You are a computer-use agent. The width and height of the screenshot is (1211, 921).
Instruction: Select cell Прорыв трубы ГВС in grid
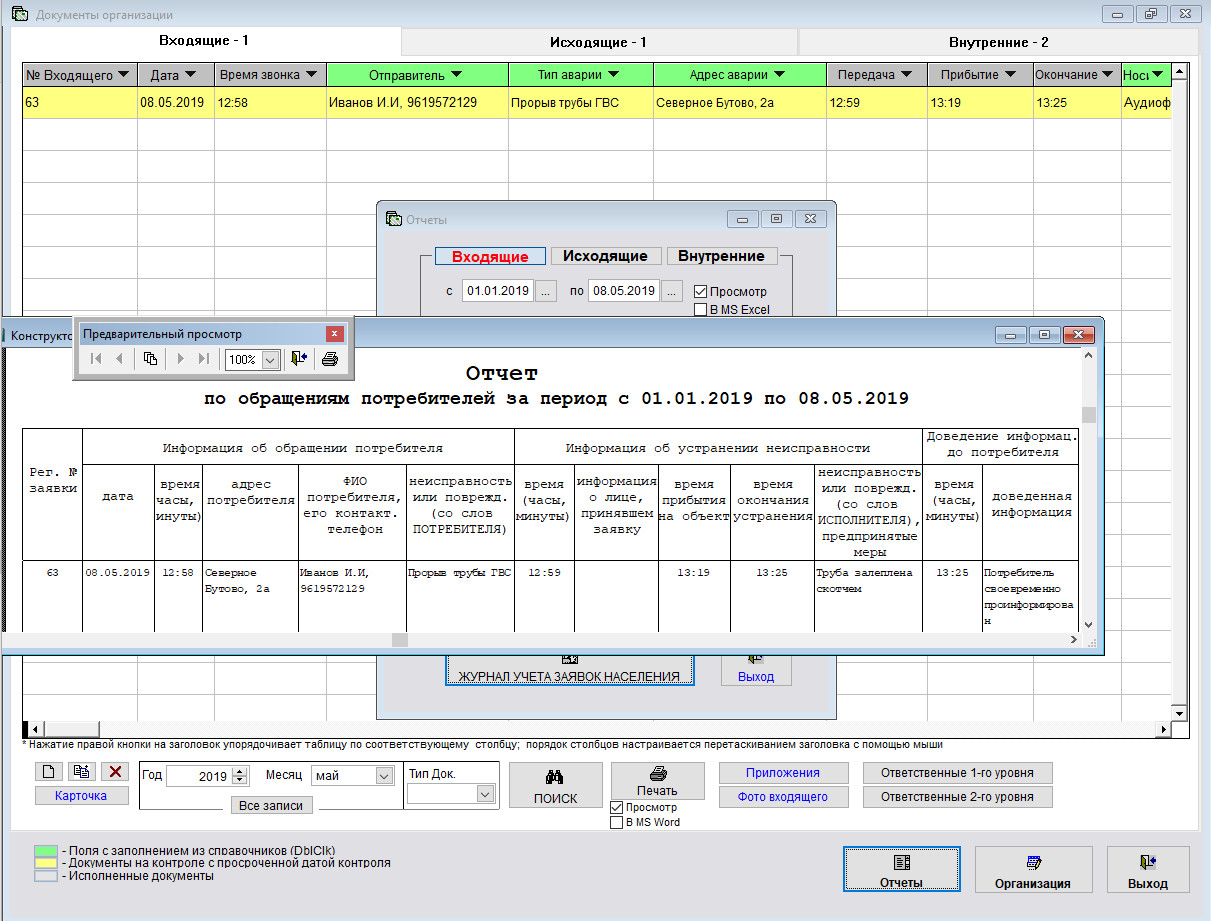tap(581, 103)
